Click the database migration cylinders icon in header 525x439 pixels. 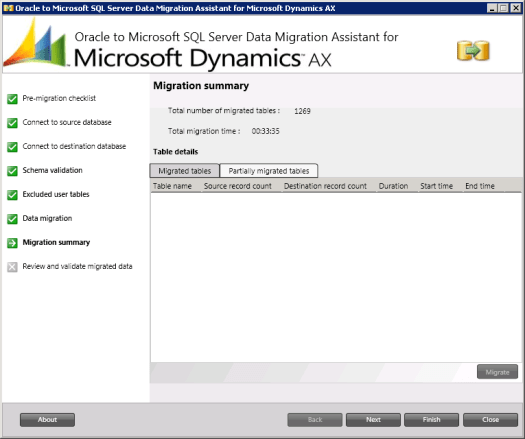click(x=473, y=51)
